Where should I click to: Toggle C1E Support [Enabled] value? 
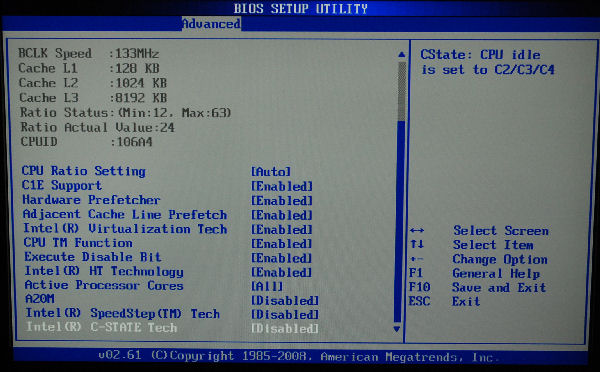coord(282,186)
